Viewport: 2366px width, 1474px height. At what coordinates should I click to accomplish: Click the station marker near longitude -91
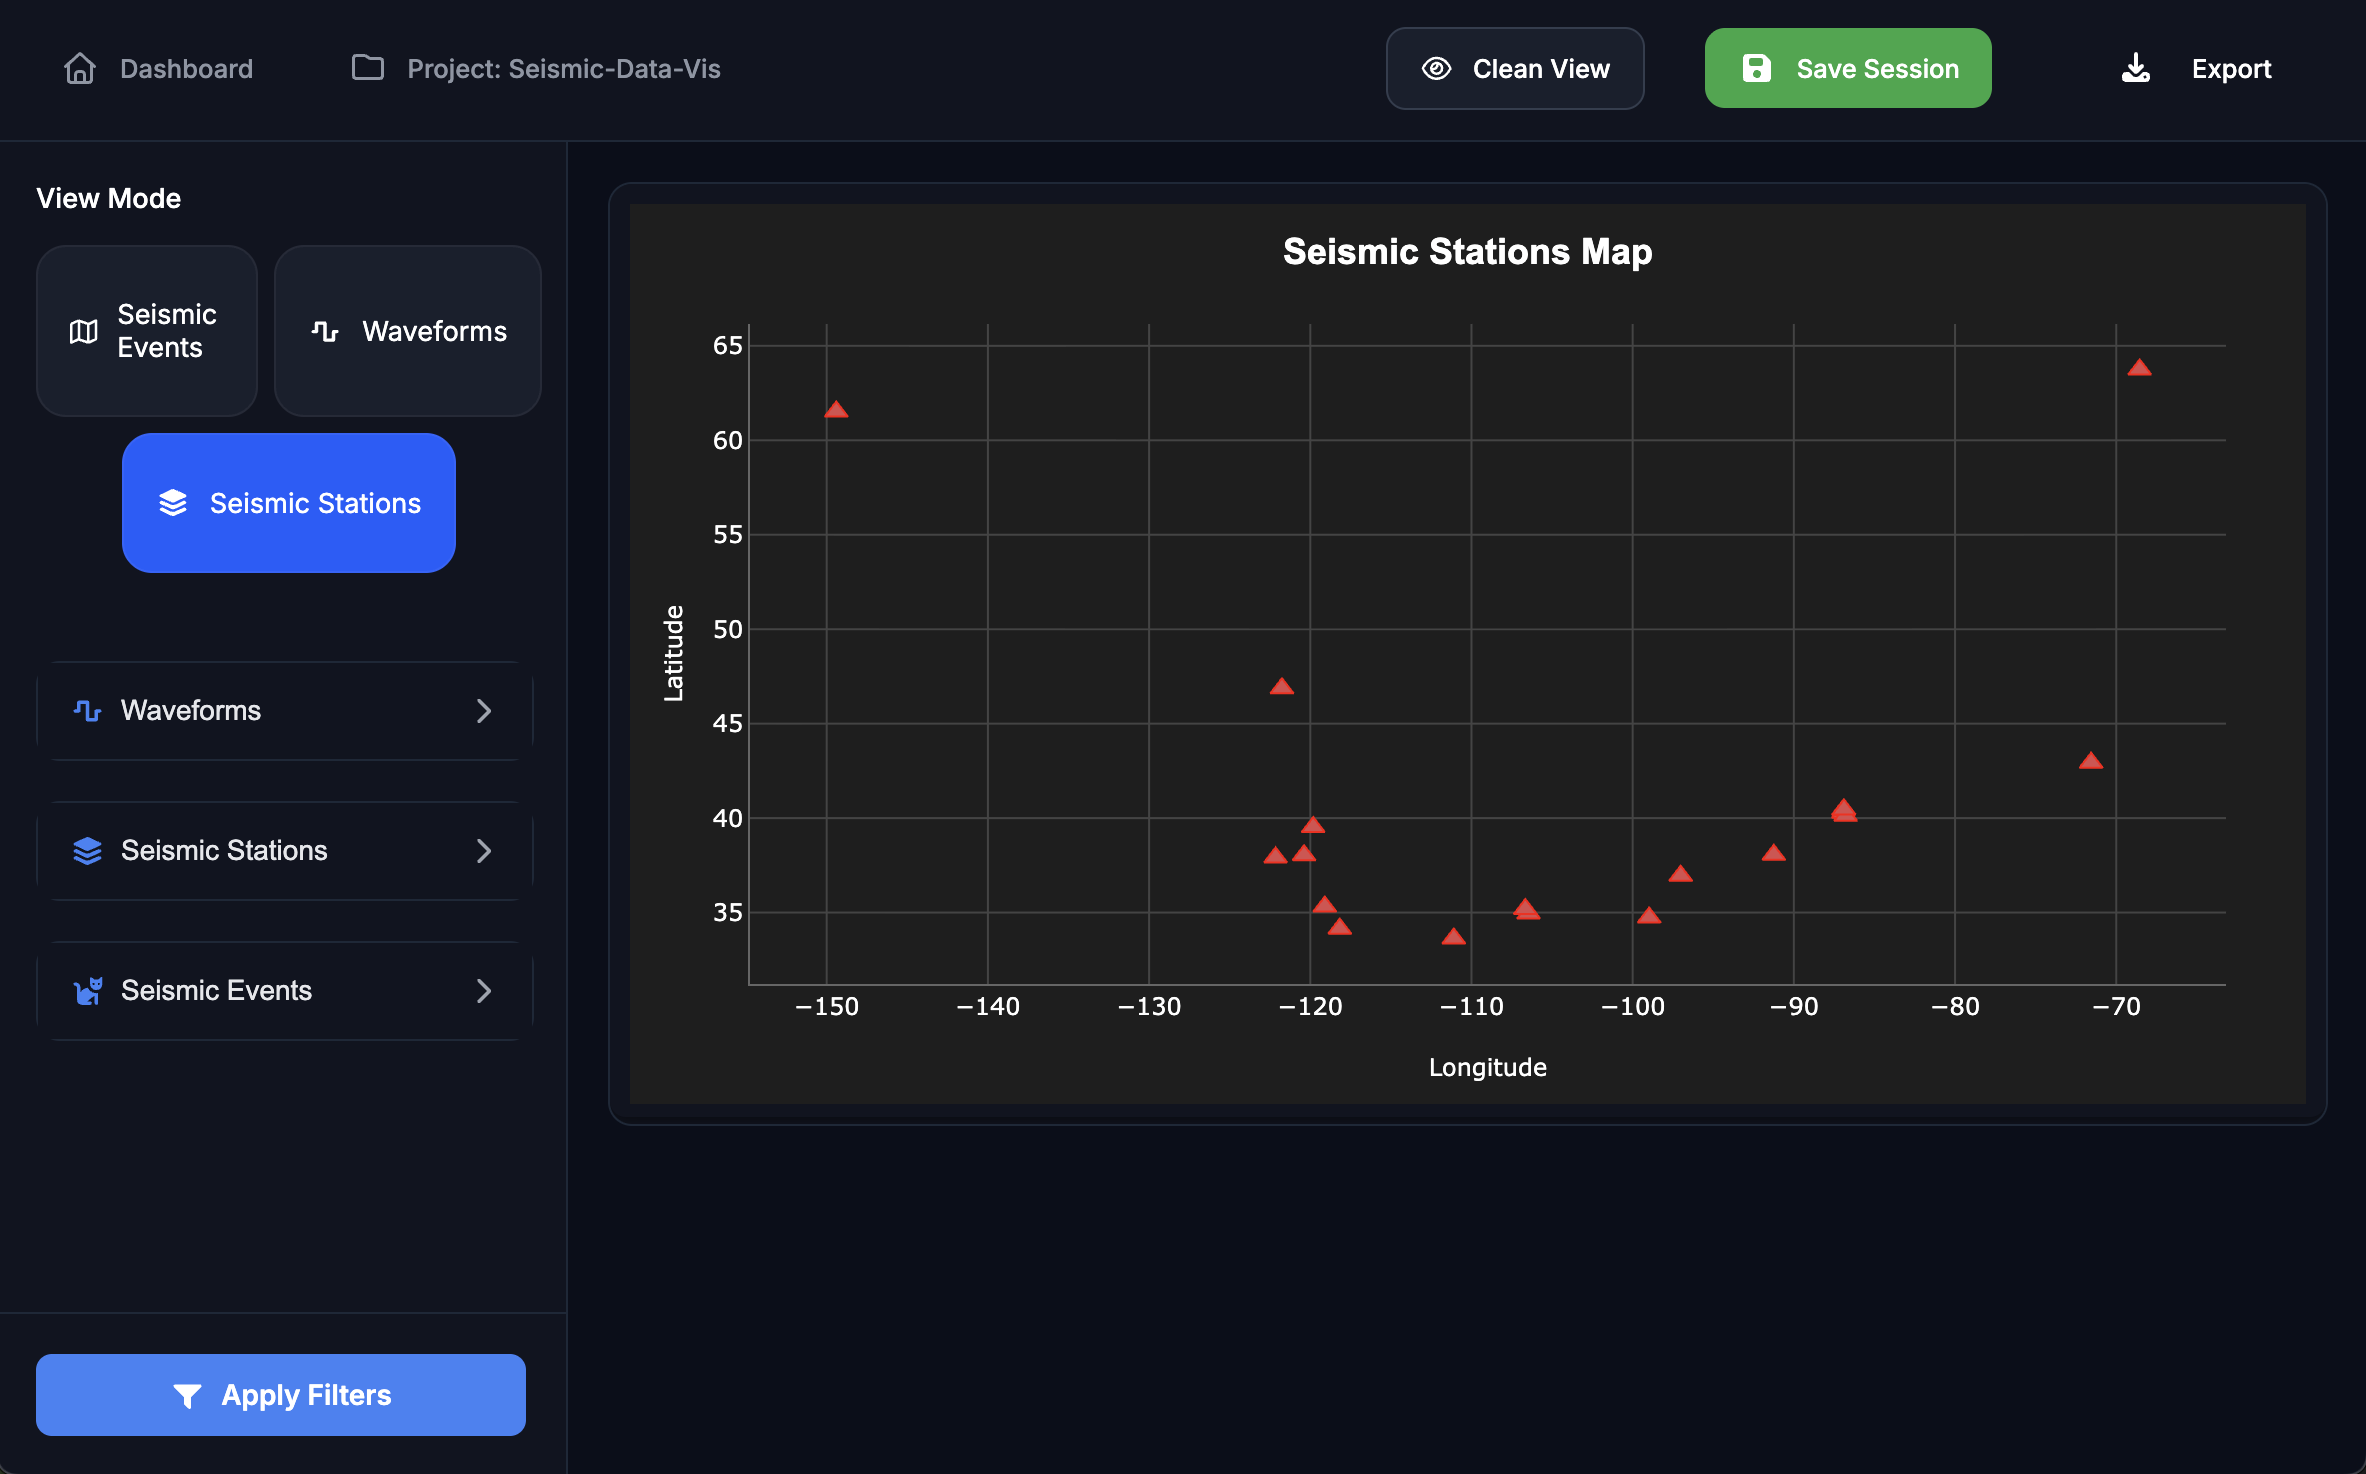(1773, 853)
